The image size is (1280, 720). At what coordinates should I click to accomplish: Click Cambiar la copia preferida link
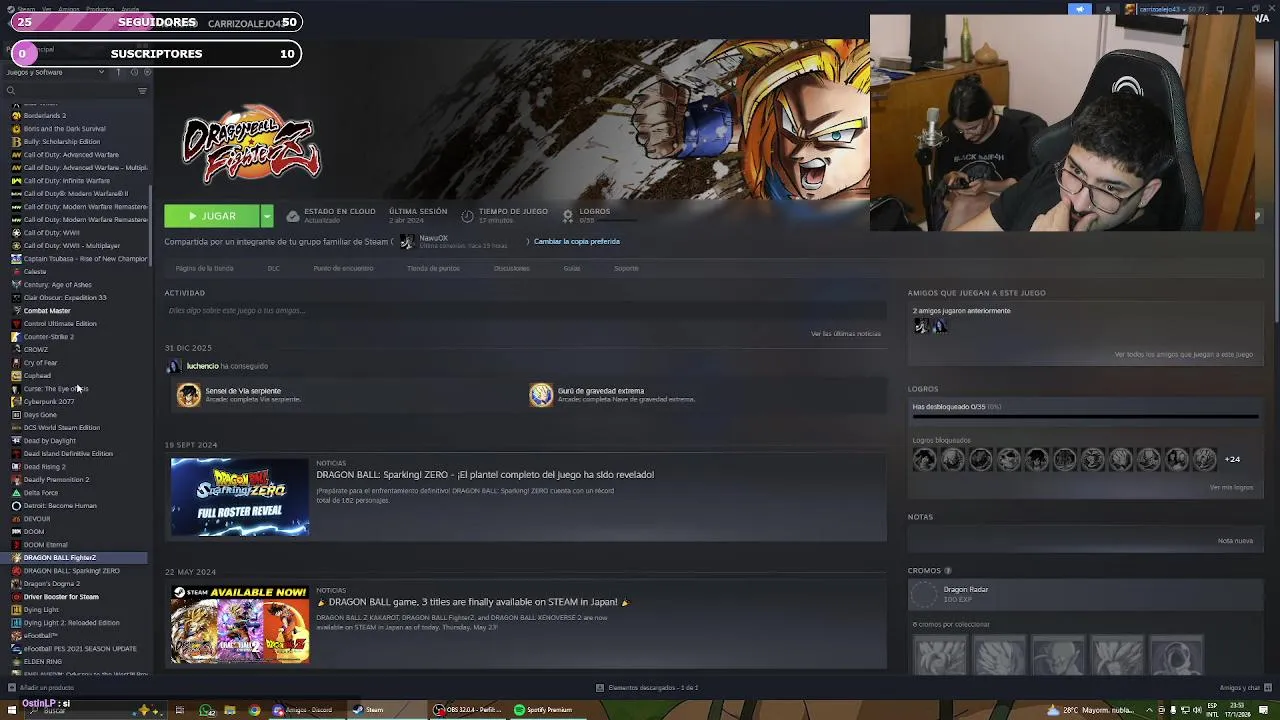click(x=577, y=241)
